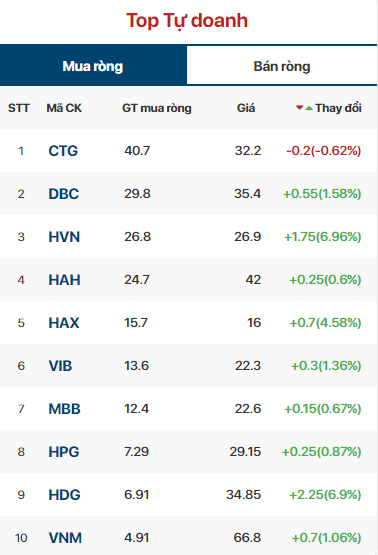Open the HVN stock code link

point(64,237)
